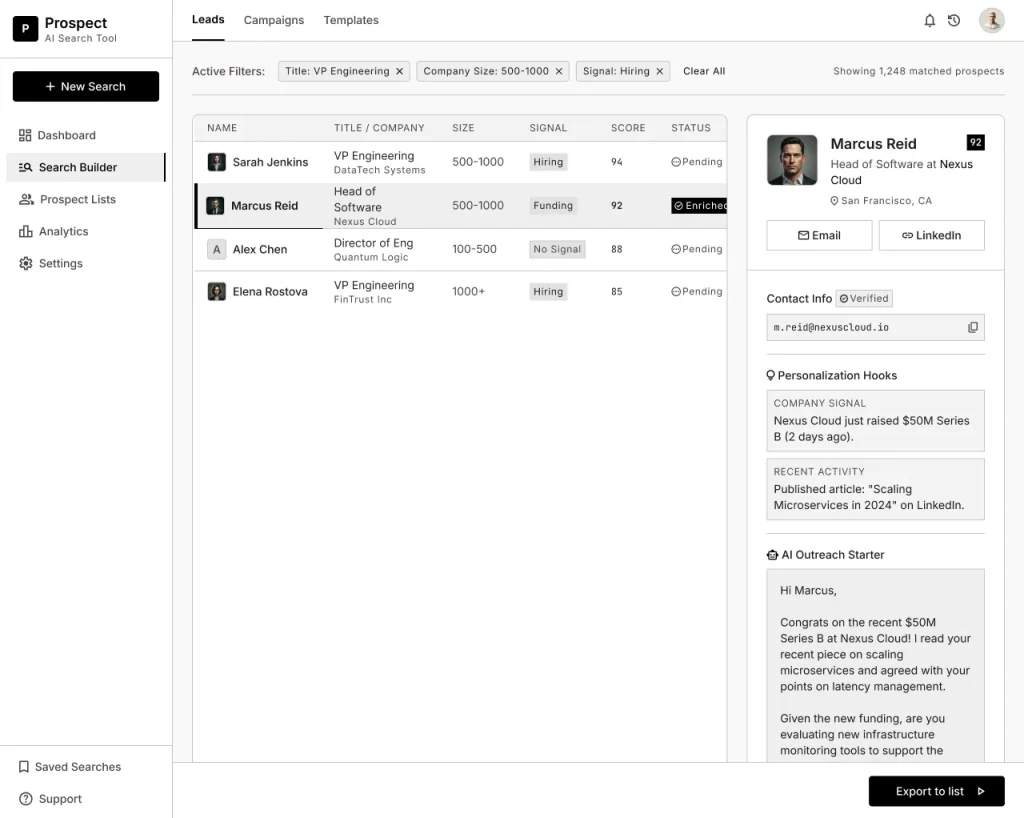The image size is (1024, 818).
Task: Click score 94 in Sarah Jenkins row
Action: [616, 162]
